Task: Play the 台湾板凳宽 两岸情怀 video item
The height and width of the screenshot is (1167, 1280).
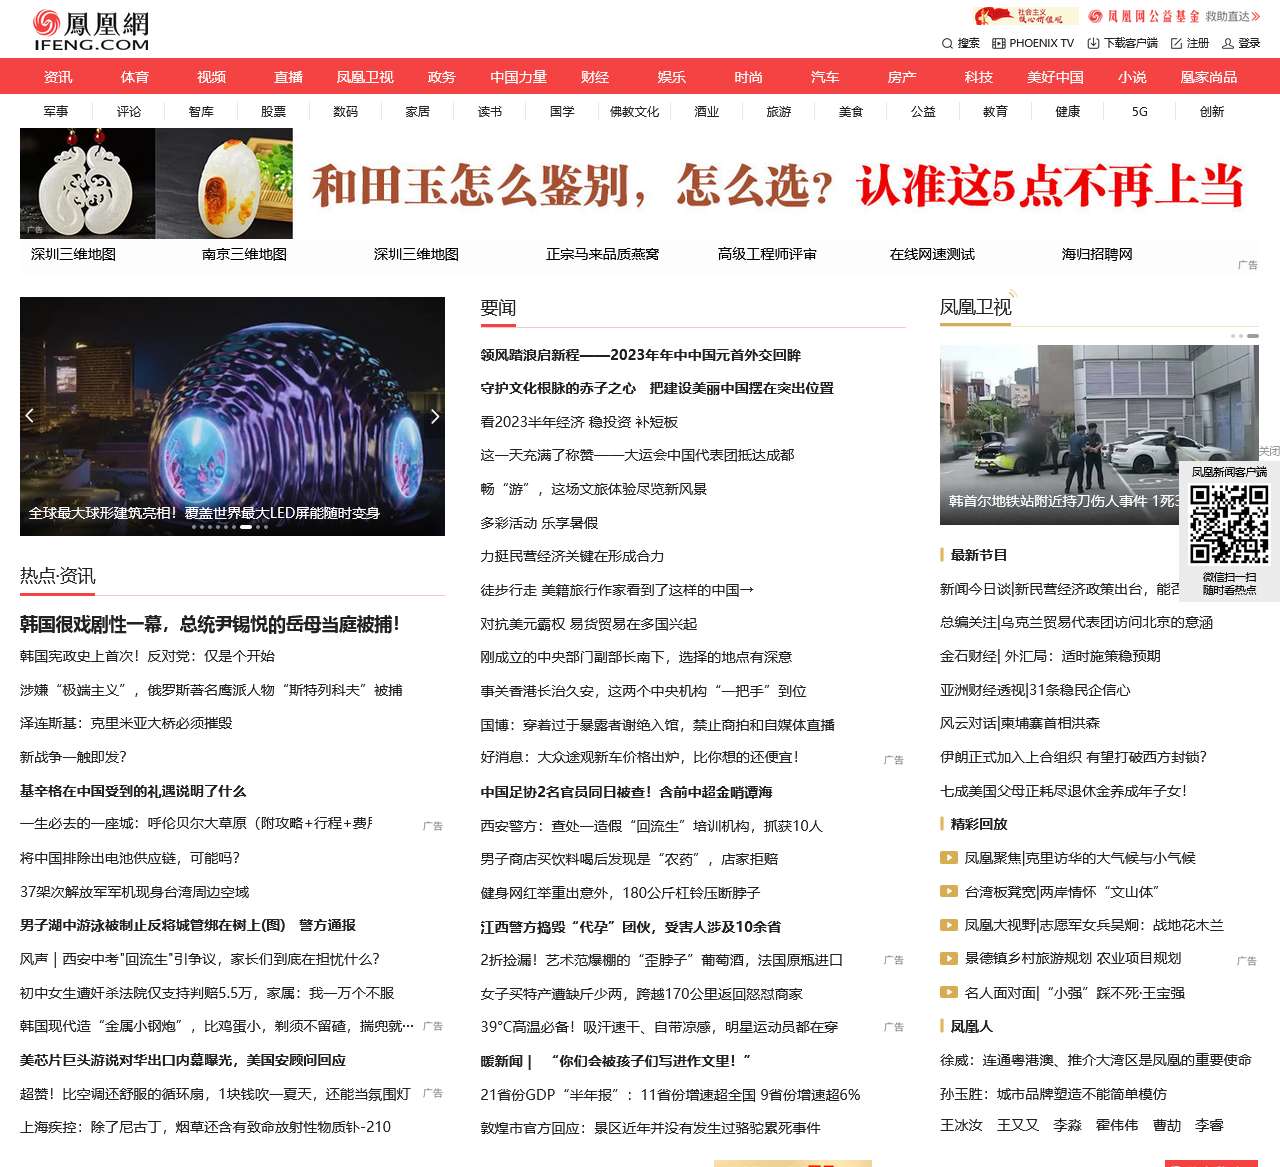Action: (1049, 891)
